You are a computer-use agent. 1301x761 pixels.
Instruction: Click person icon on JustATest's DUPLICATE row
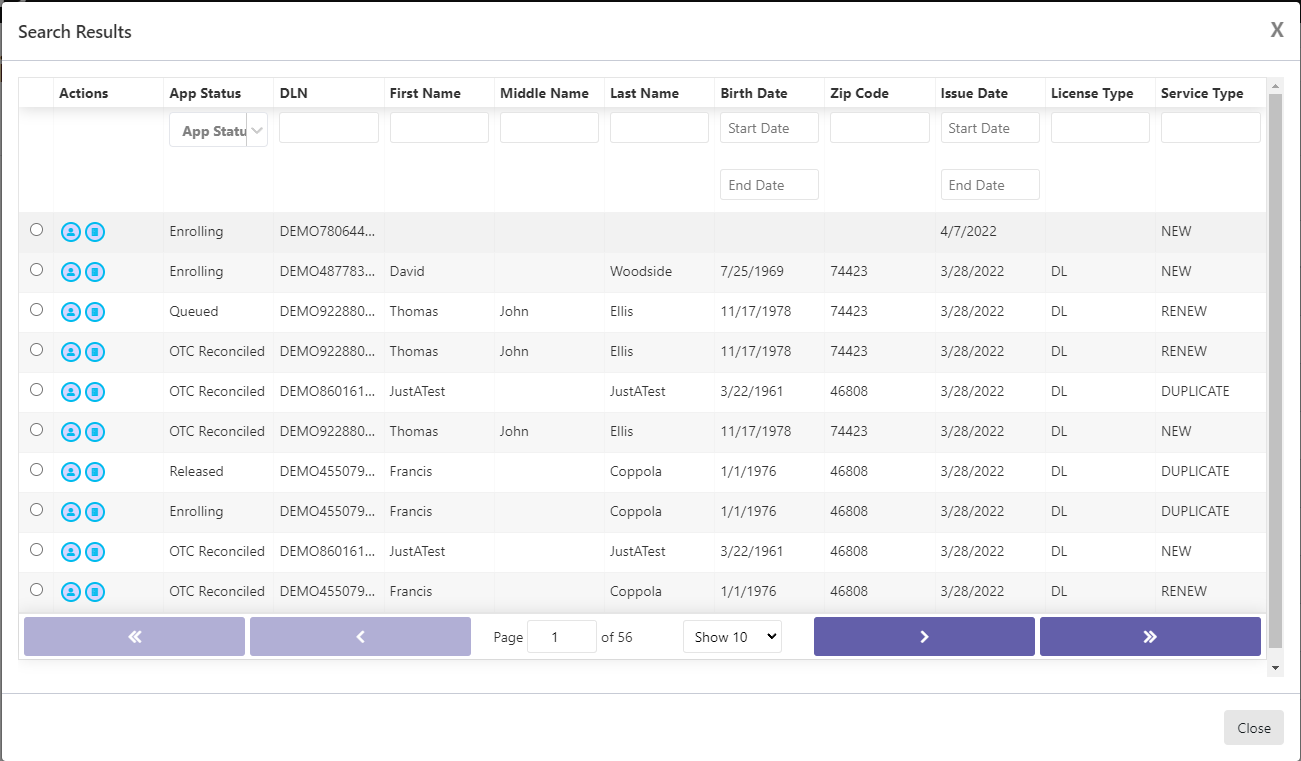pyautogui.click(x=70, y=391)
